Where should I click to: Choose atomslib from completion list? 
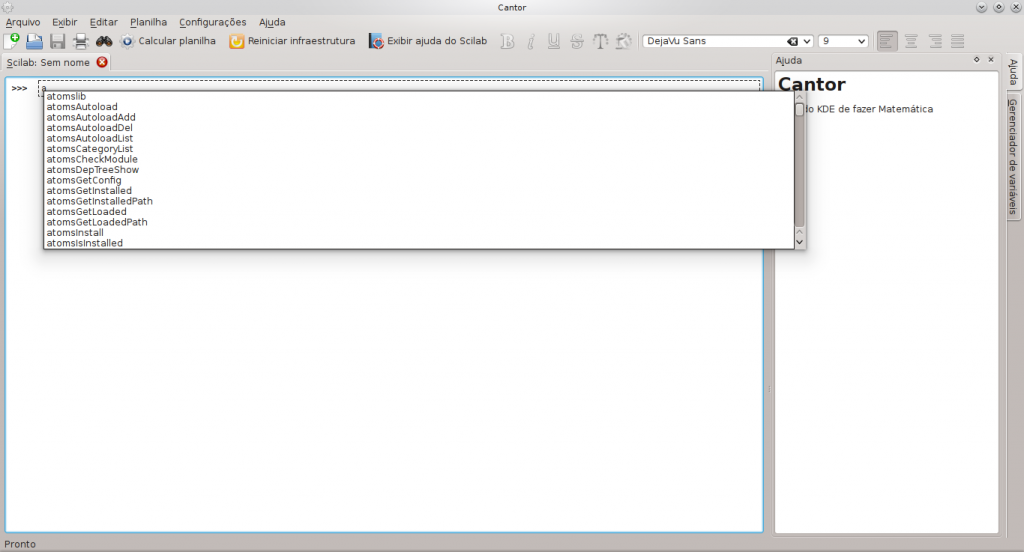(419, 97)
